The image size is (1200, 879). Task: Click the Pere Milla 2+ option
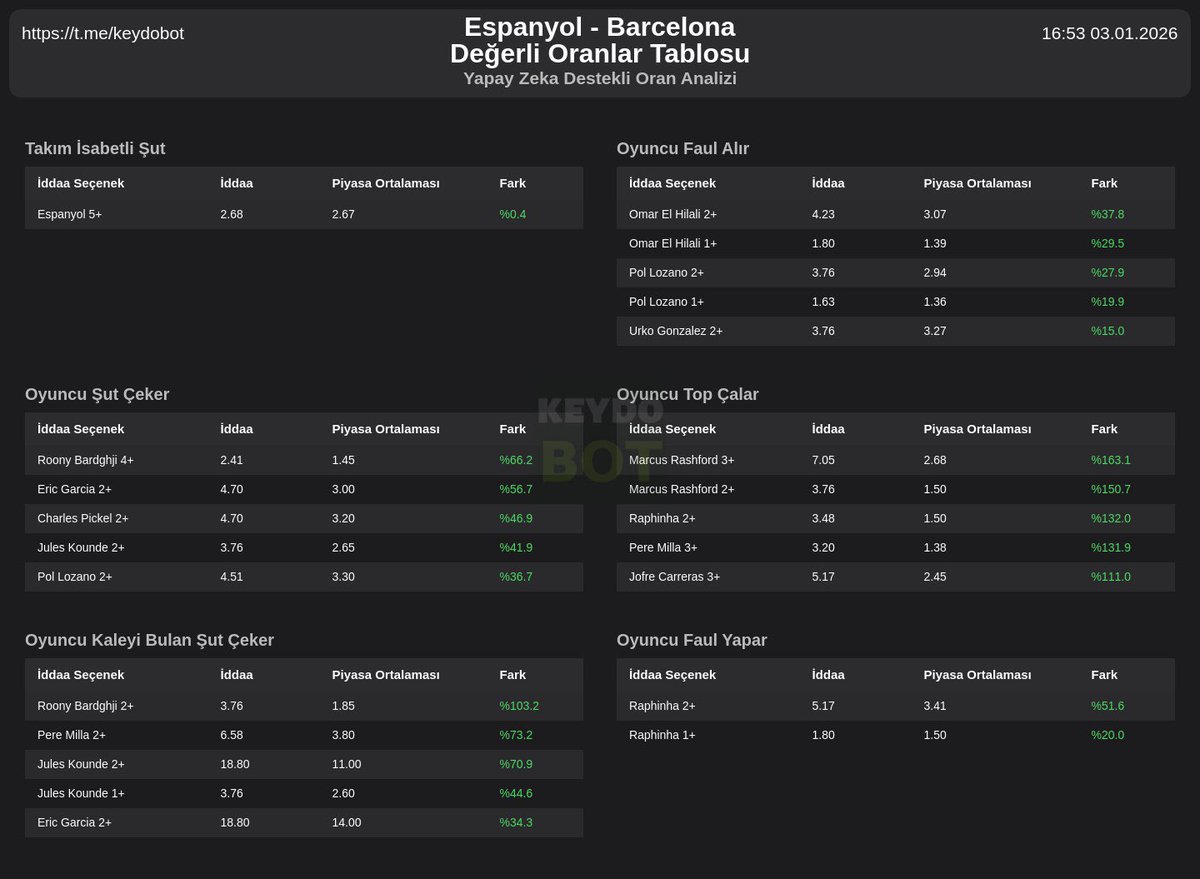71,735
